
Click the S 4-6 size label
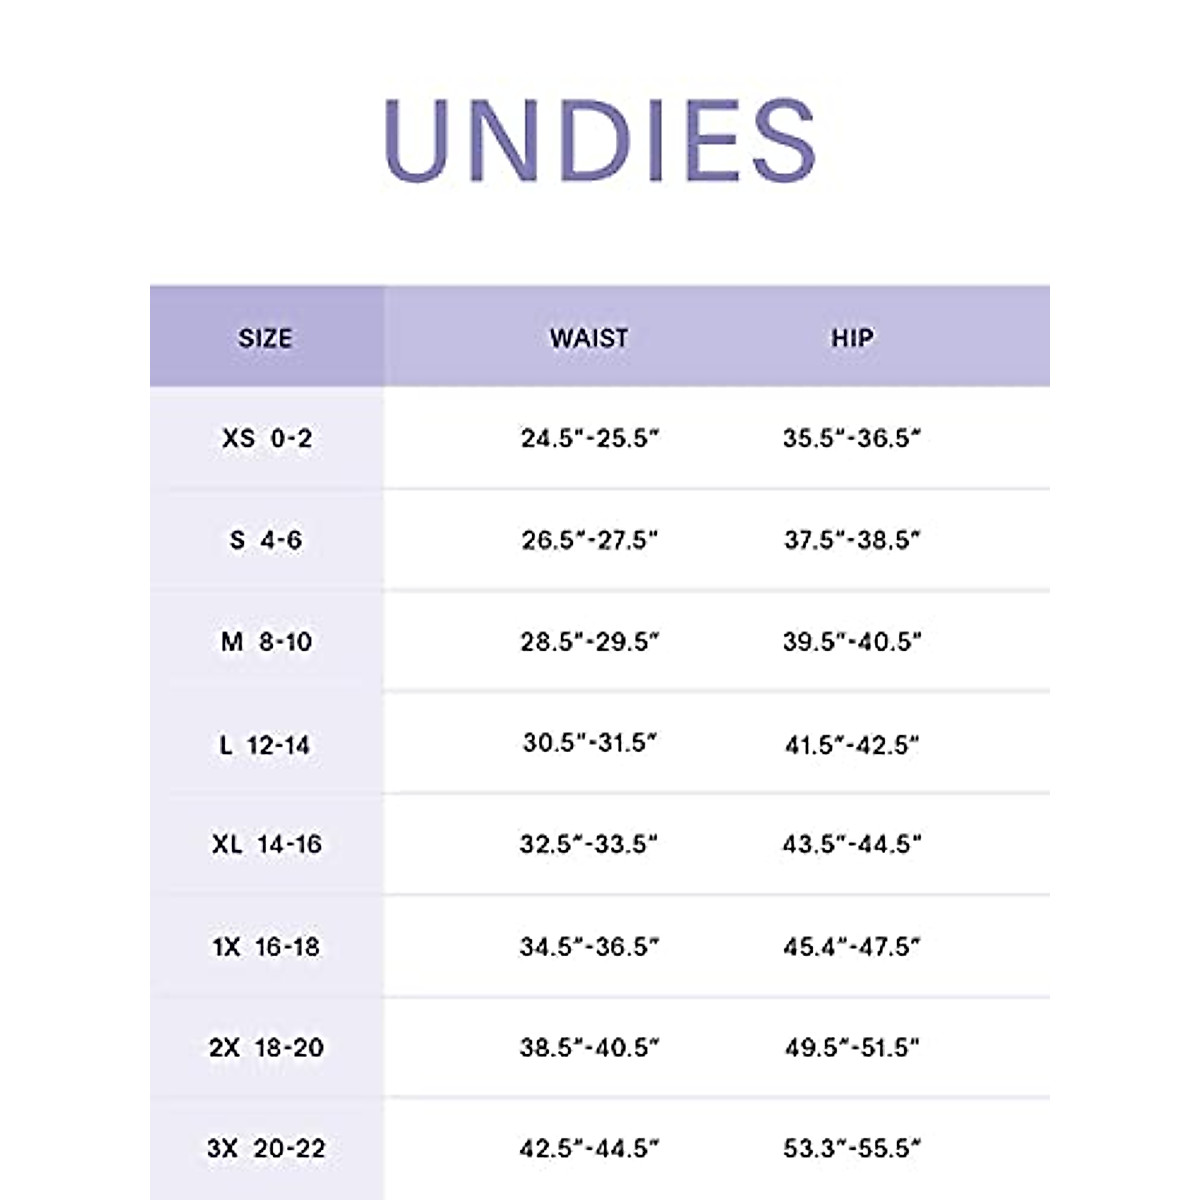click(x=266, y=540)
